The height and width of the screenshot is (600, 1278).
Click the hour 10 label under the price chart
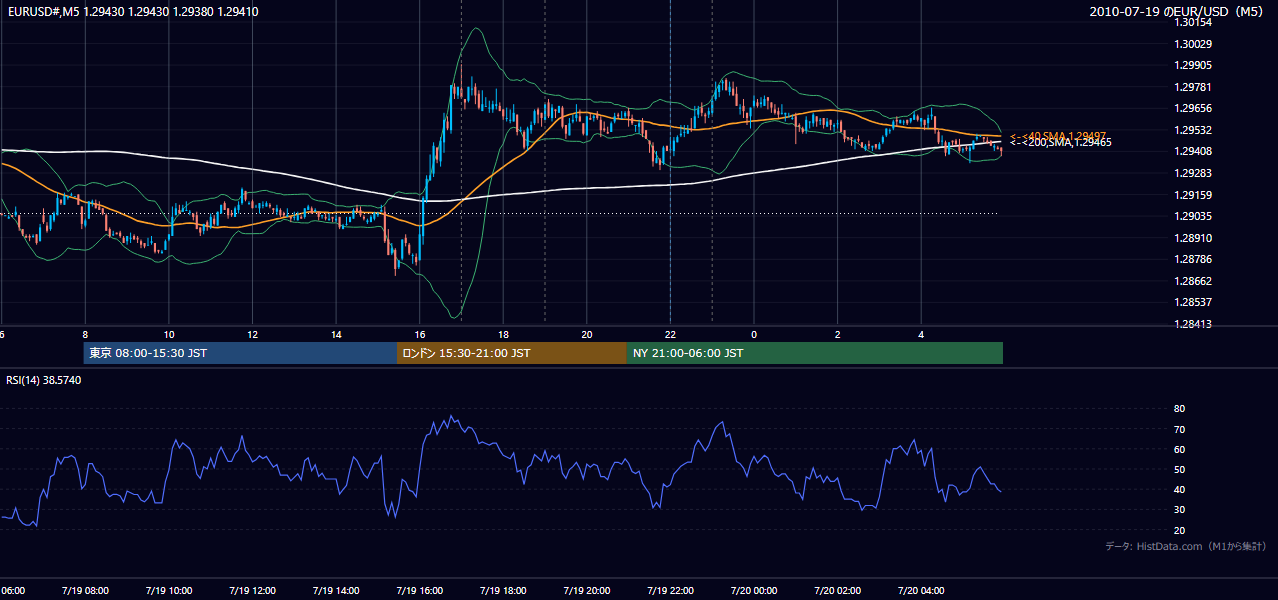pos(169,335)
